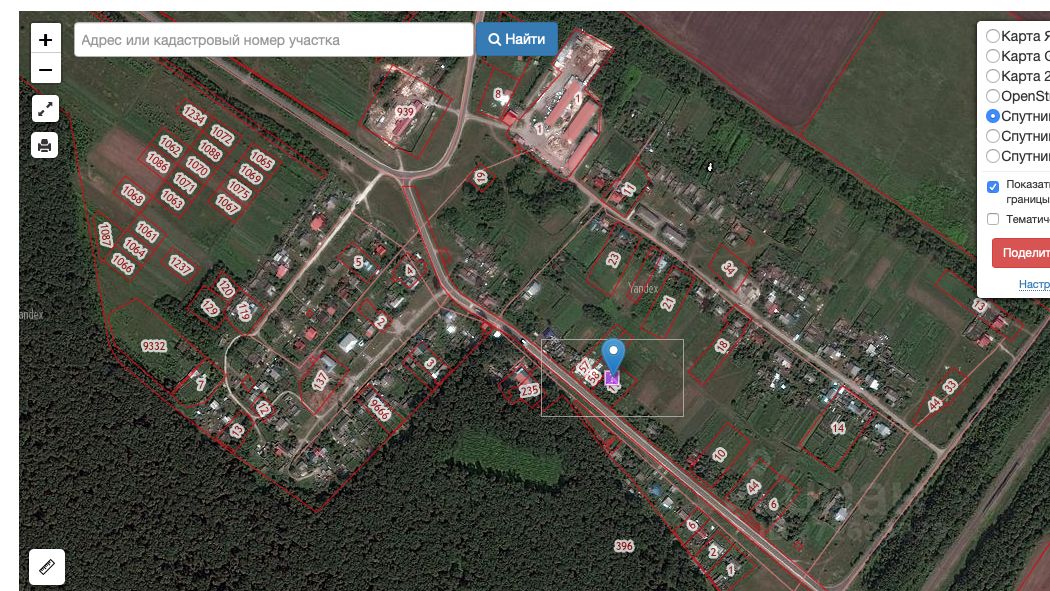Select parcel labeled 18
The height and width of the screenshot is (591, 1050).
click(x=721, y=345)
